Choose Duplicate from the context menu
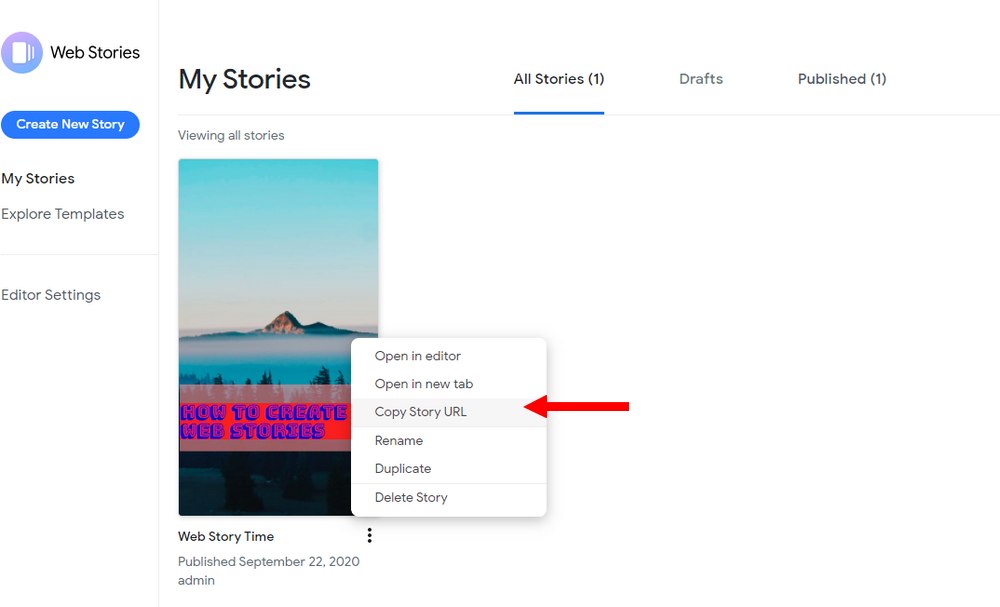The width and height of the screenshot is (1000, 607). point(449,469)
